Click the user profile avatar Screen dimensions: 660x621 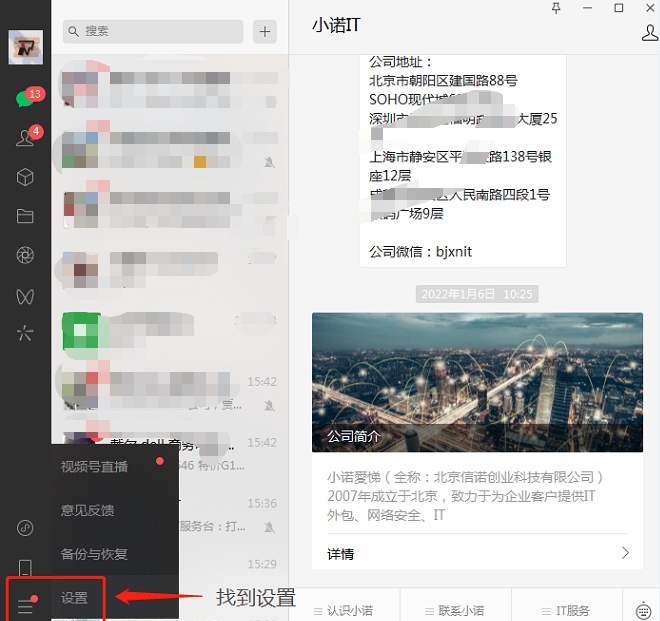26,47
